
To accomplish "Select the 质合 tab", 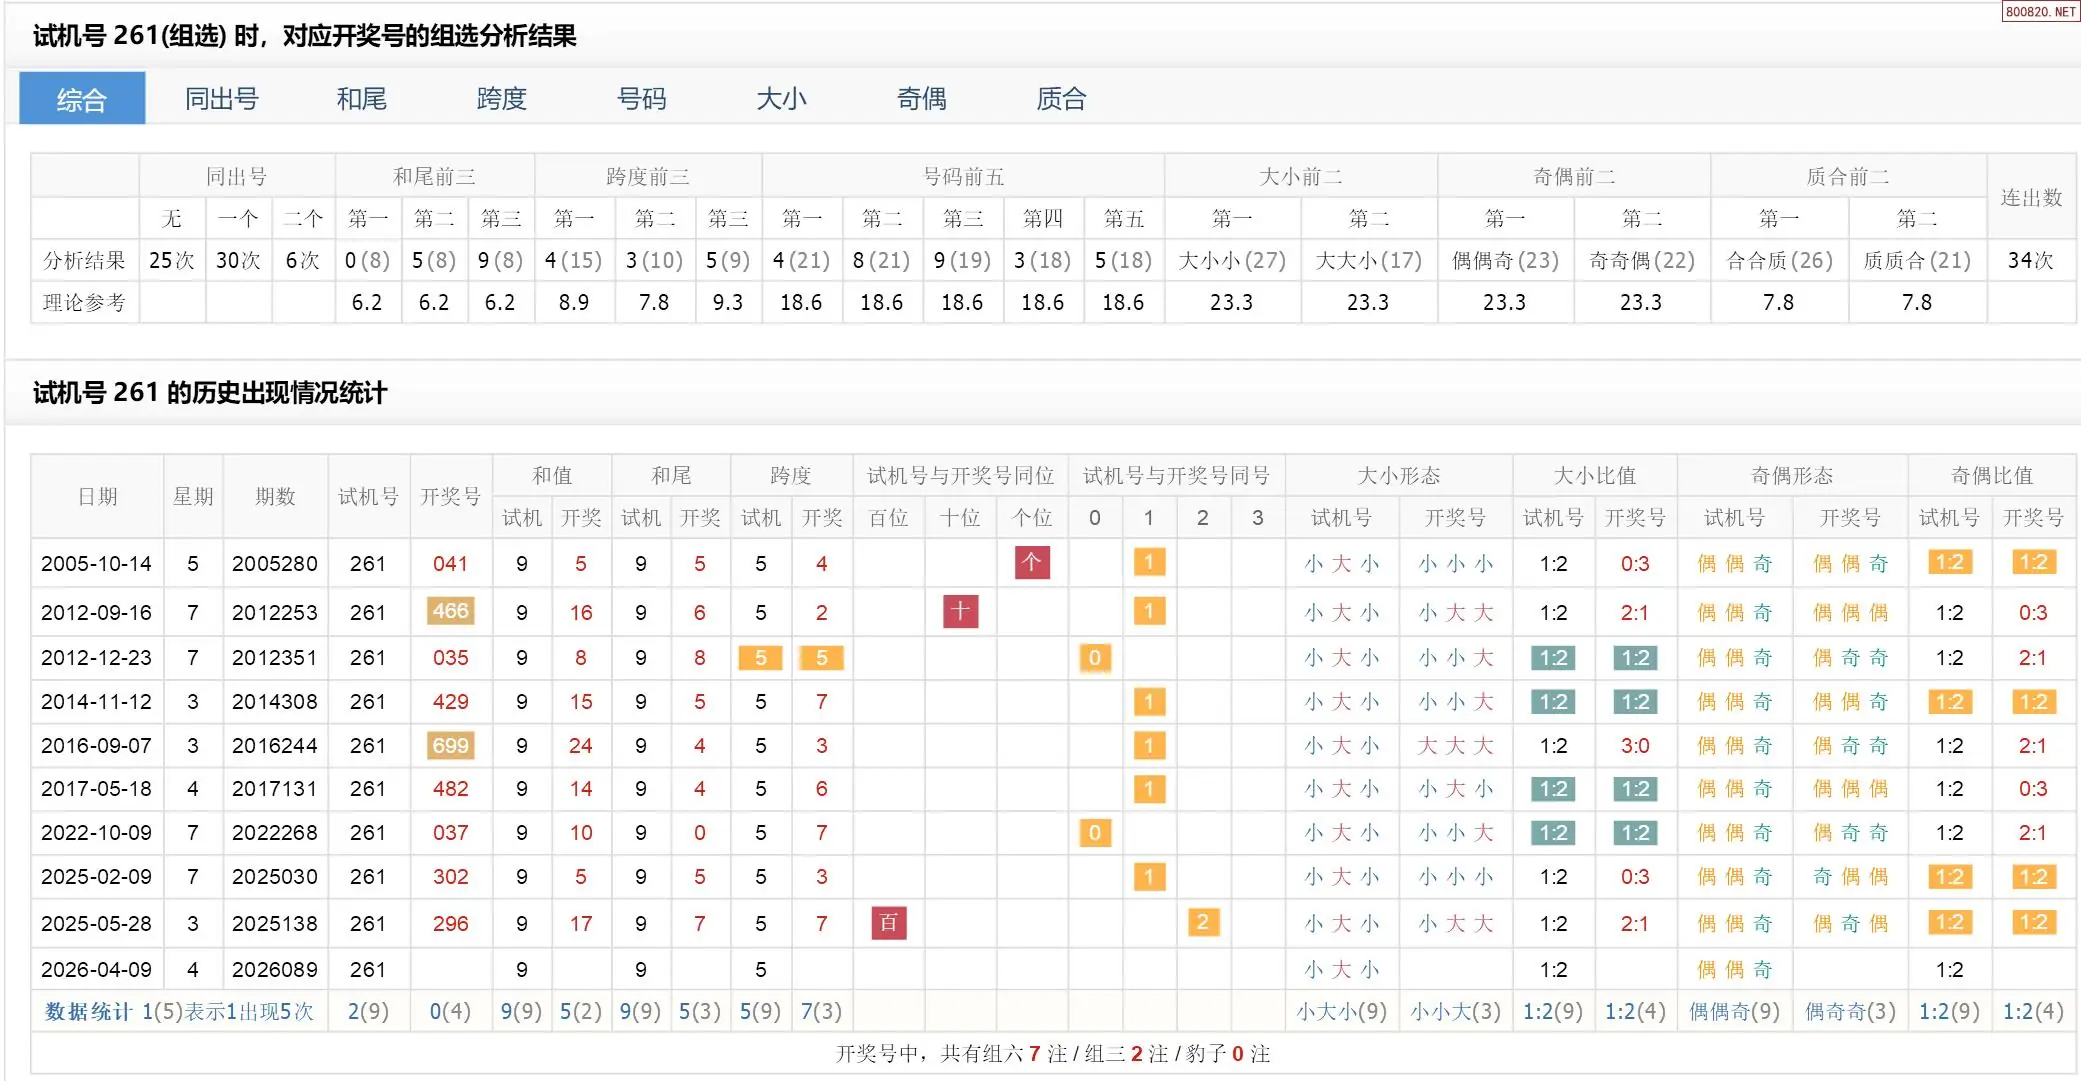I will pos(1061,99).
